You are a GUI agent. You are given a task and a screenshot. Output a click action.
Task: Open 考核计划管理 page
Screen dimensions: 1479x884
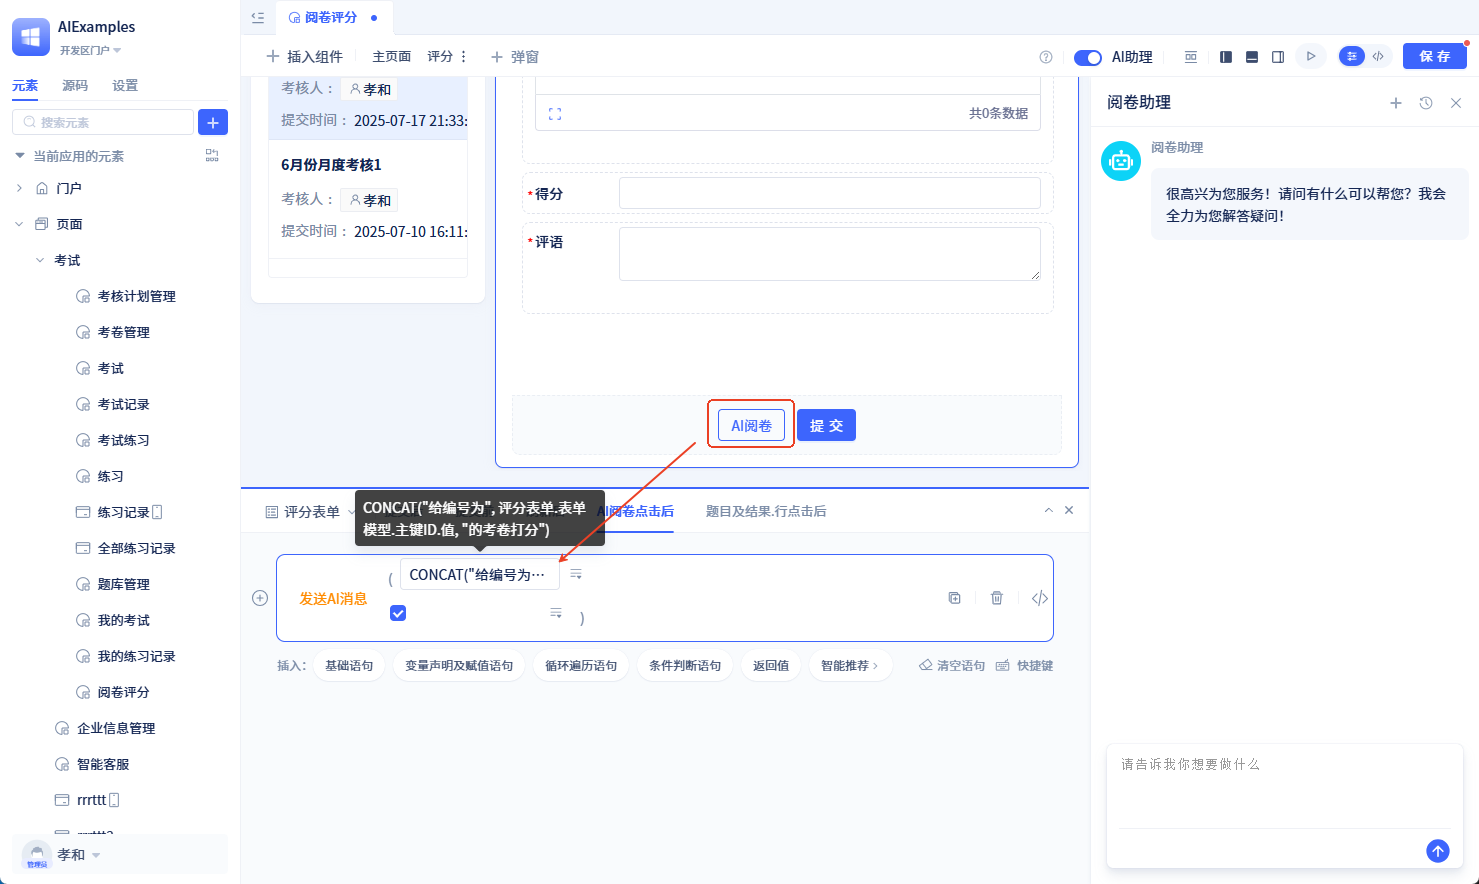click(136, 296)
